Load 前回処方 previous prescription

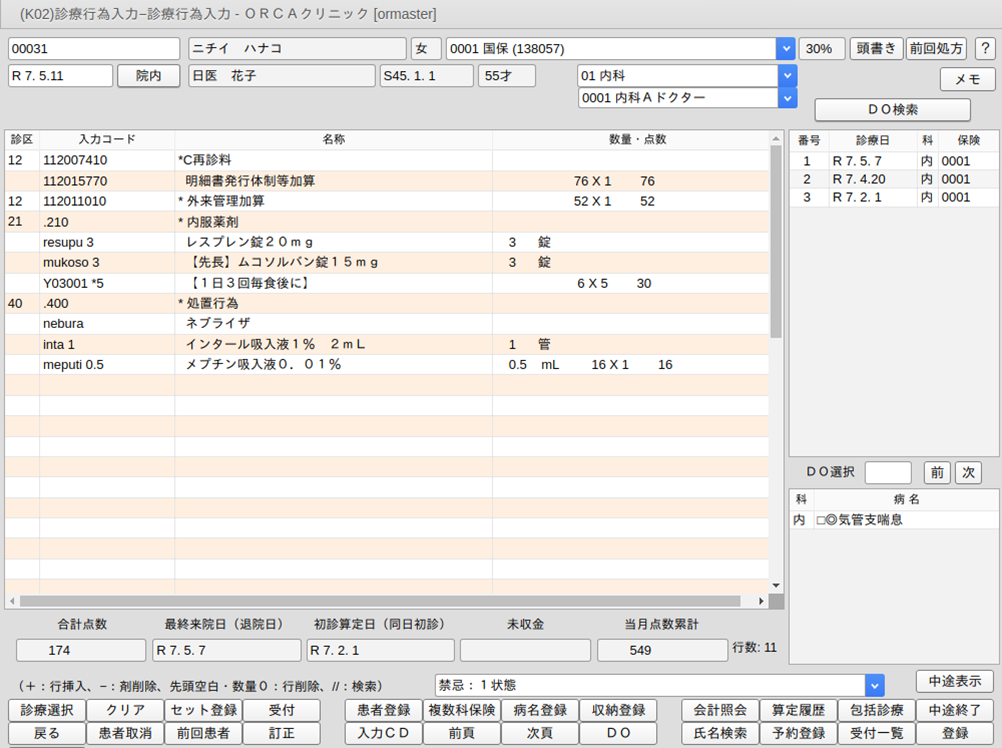[936, 49]
